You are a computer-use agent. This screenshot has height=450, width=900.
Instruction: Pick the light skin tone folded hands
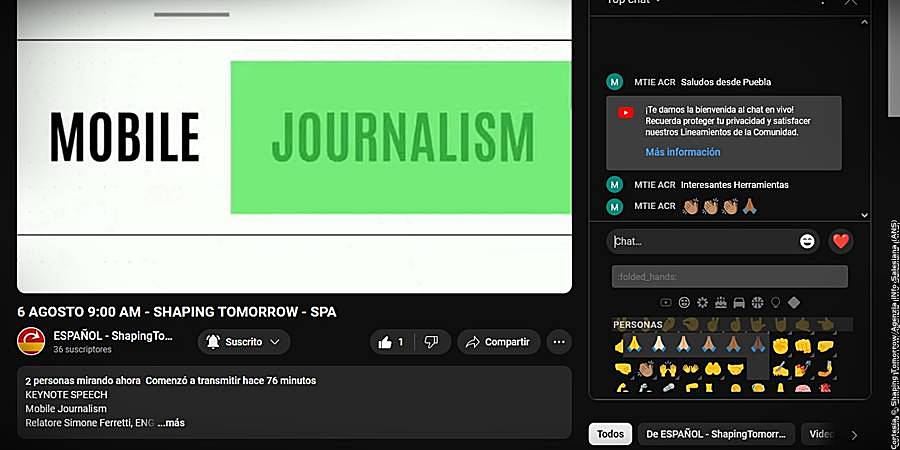pyautogui.click(x=659, y=346)
